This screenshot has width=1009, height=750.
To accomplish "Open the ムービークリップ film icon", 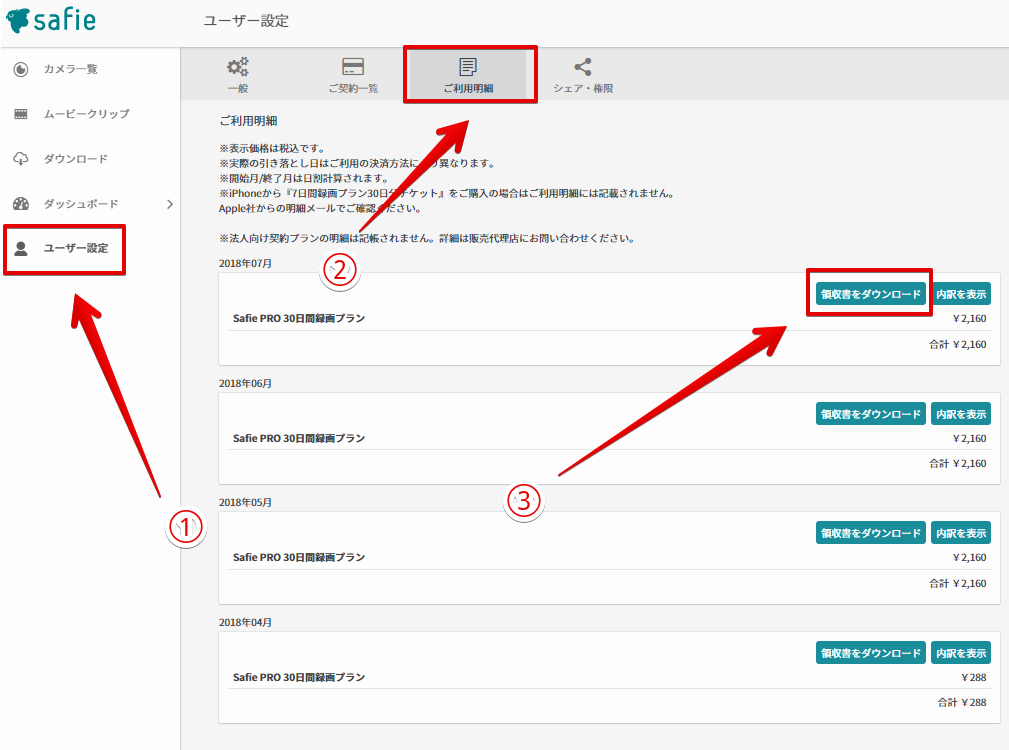I will coord(21,114).
